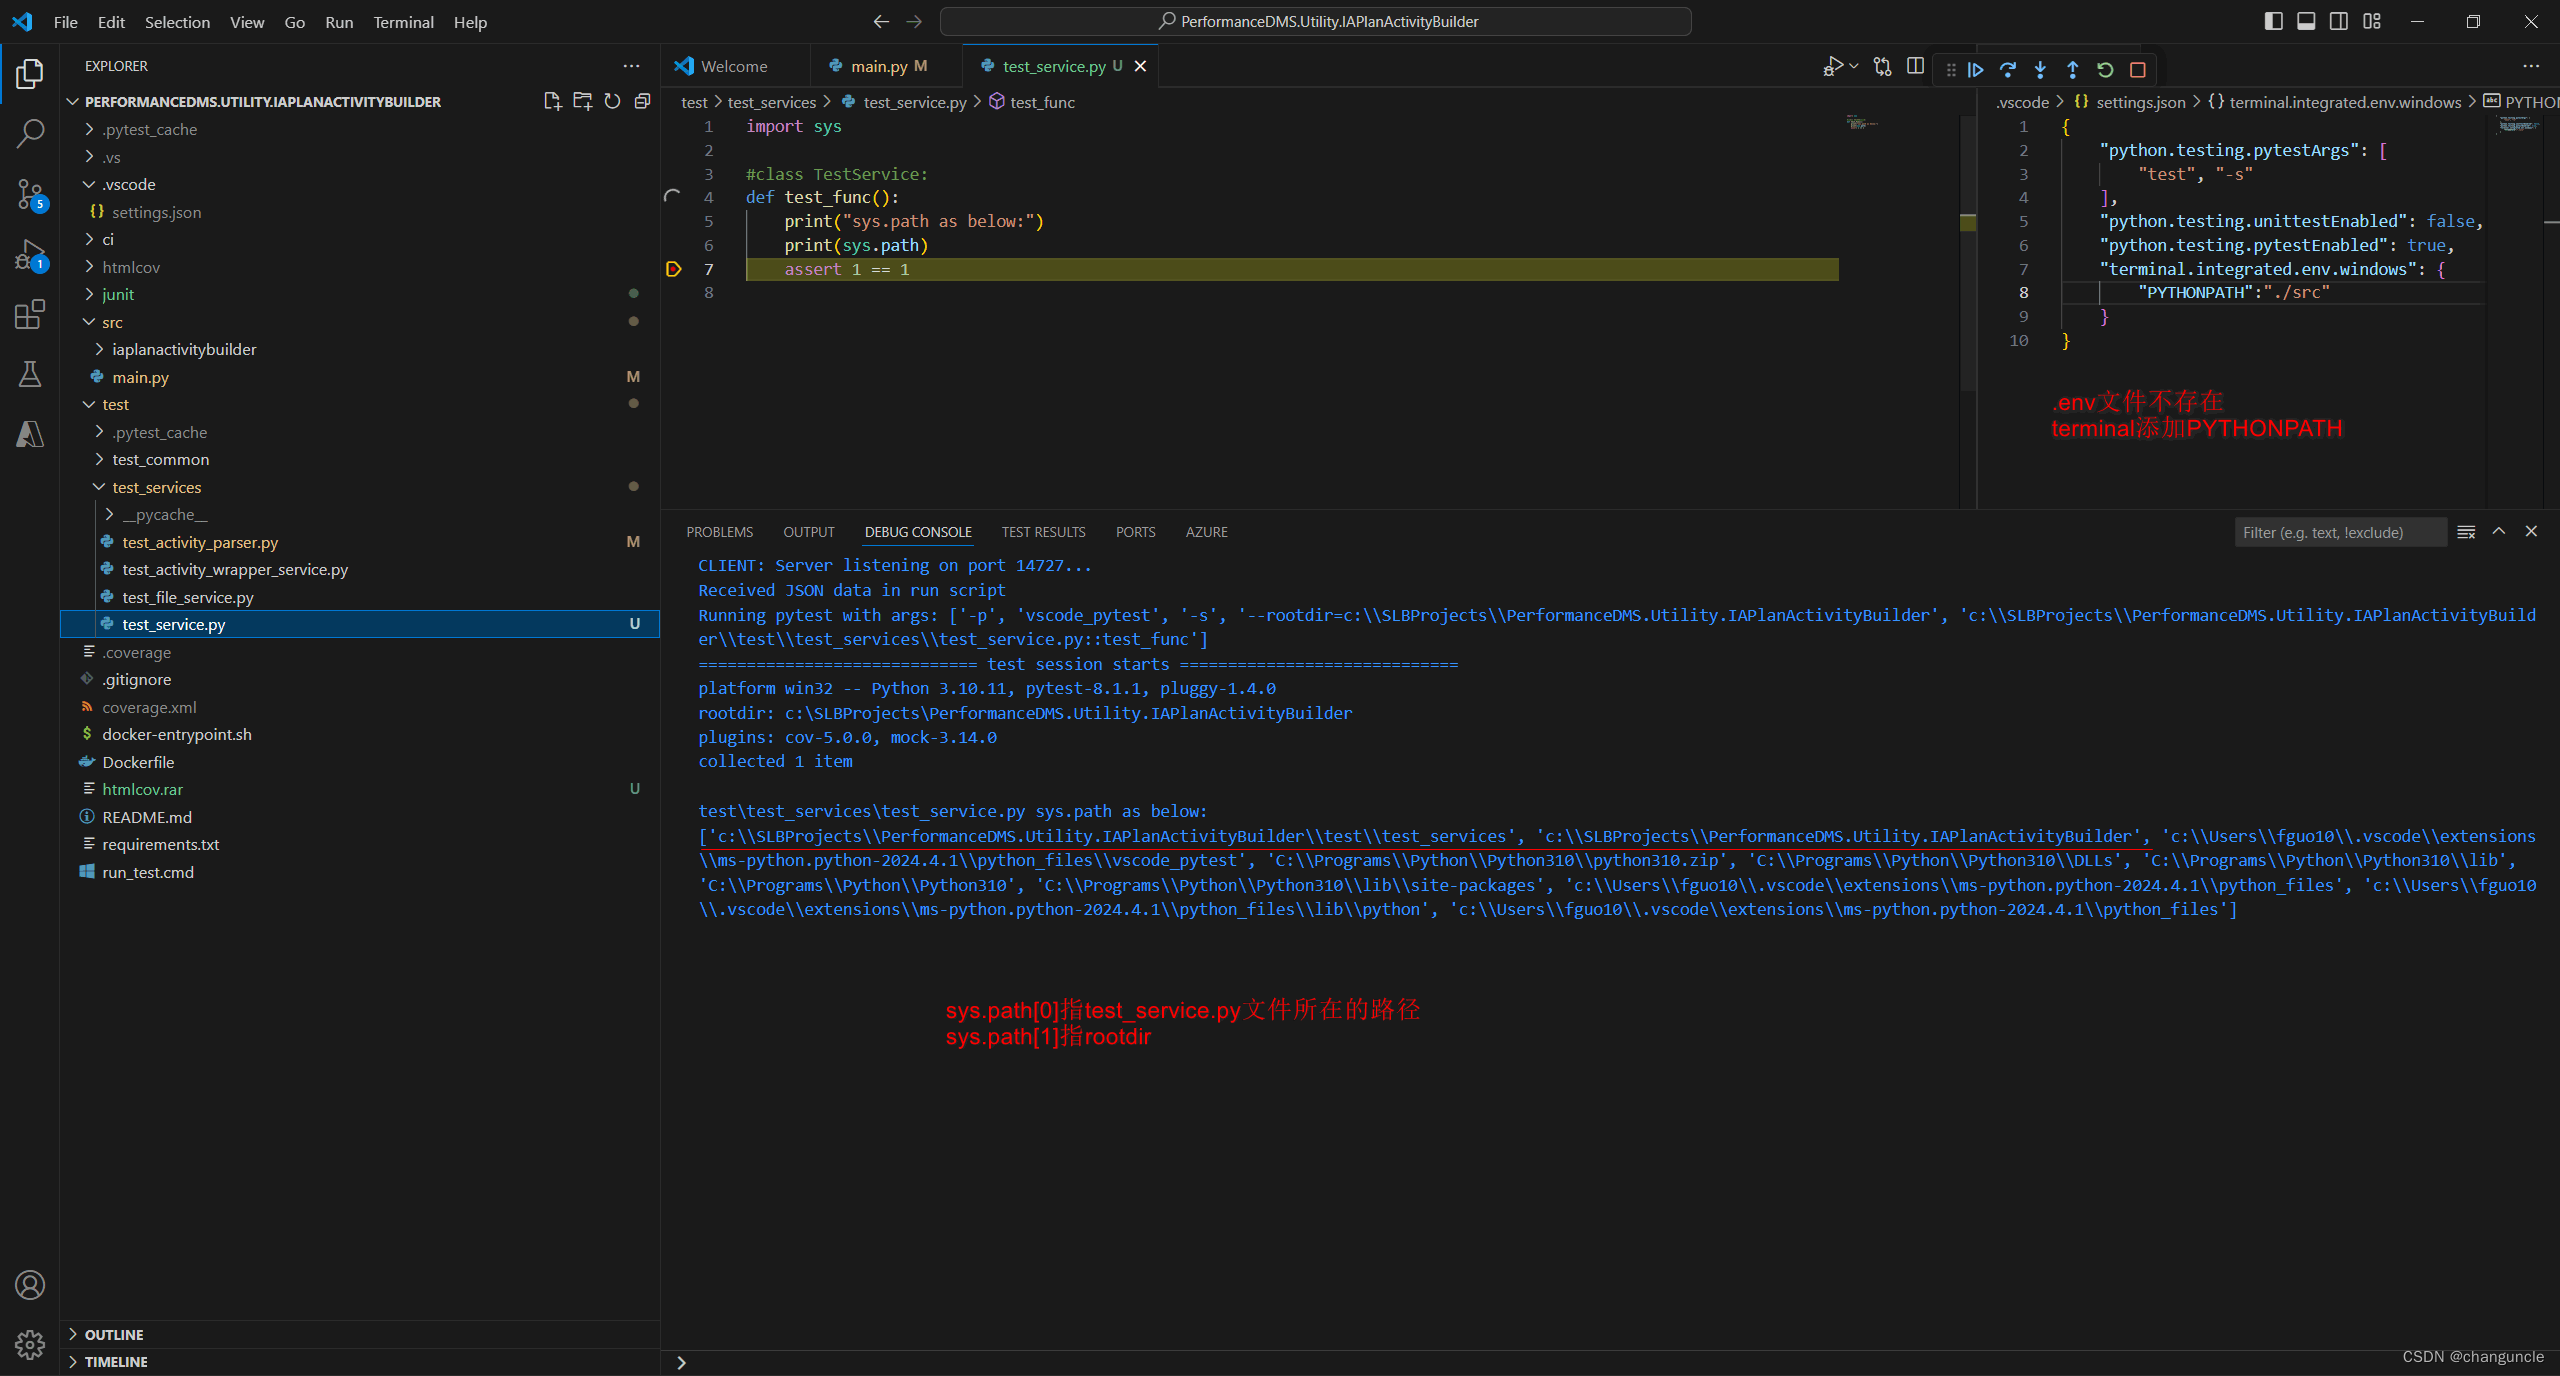Click the debug console filter field

(x=2340, y=532)
